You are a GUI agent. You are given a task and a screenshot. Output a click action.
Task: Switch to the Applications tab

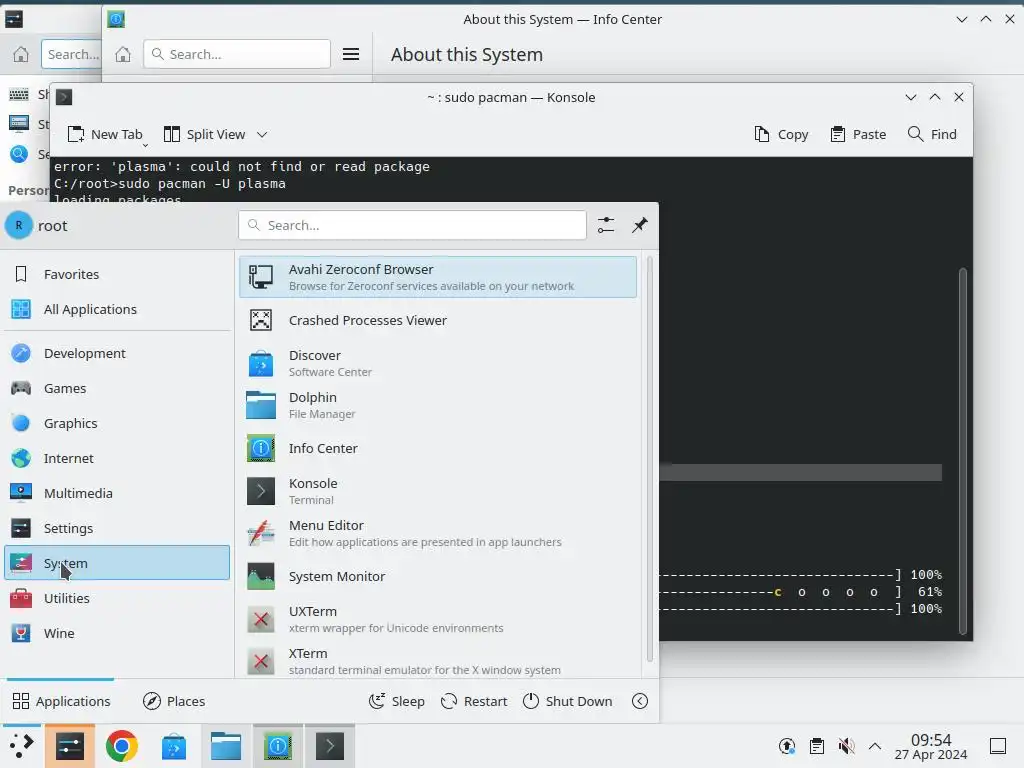[x=61, y=701]
